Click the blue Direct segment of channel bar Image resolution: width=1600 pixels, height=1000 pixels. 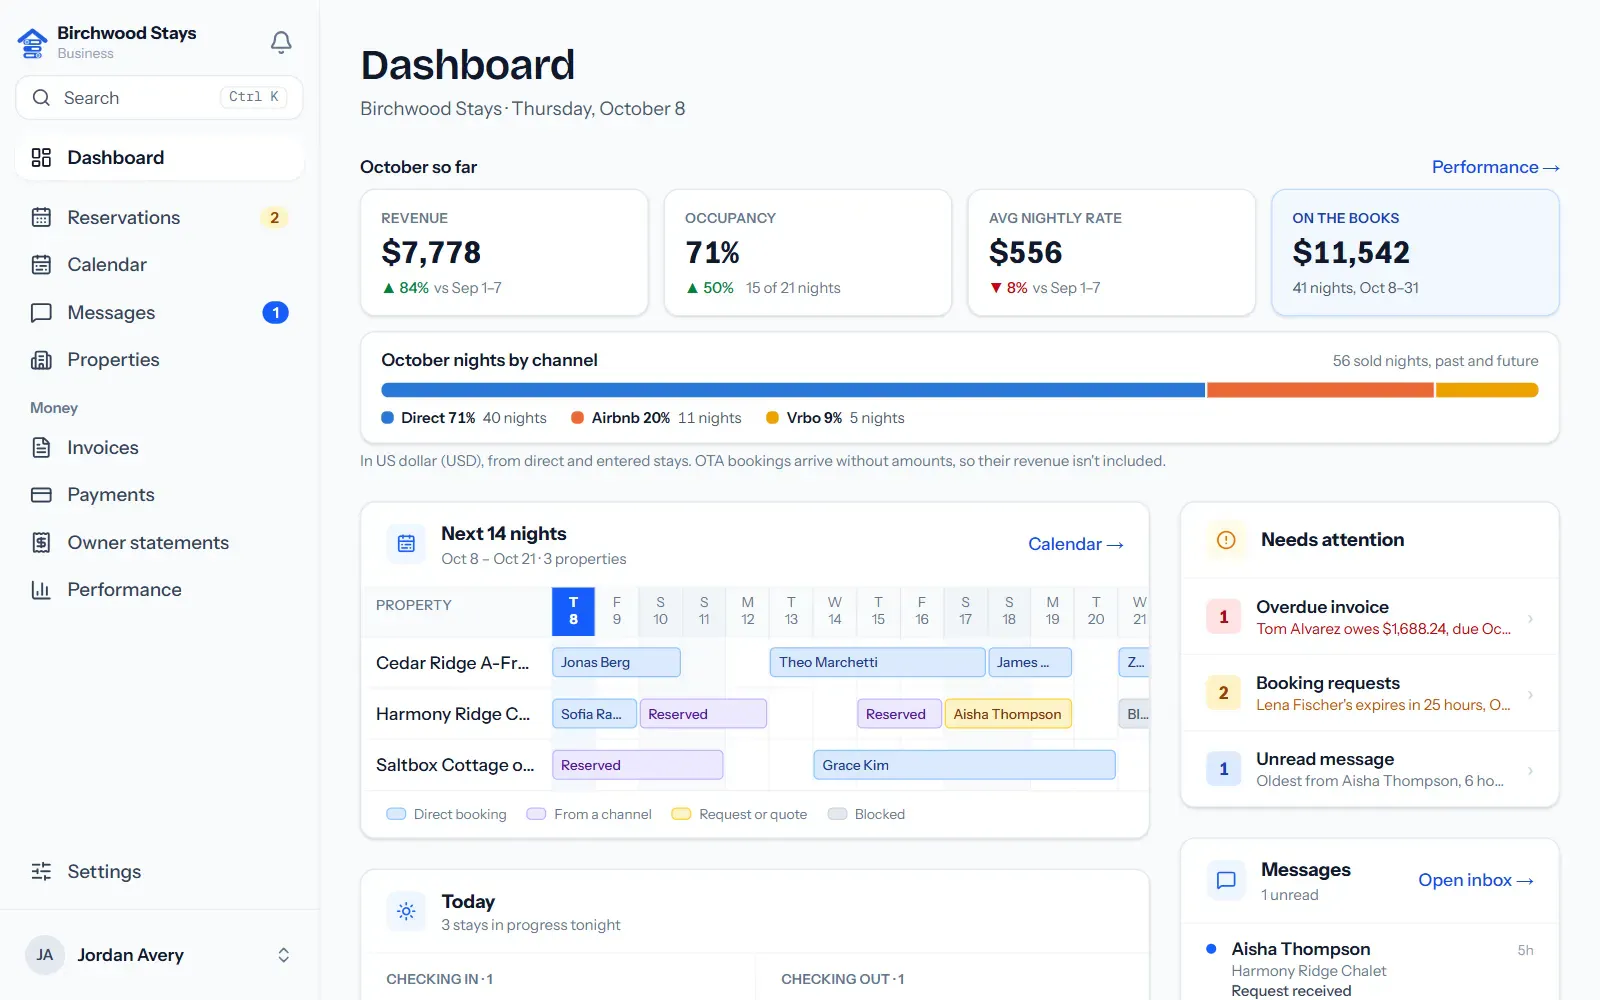click(x=793, y=390)
